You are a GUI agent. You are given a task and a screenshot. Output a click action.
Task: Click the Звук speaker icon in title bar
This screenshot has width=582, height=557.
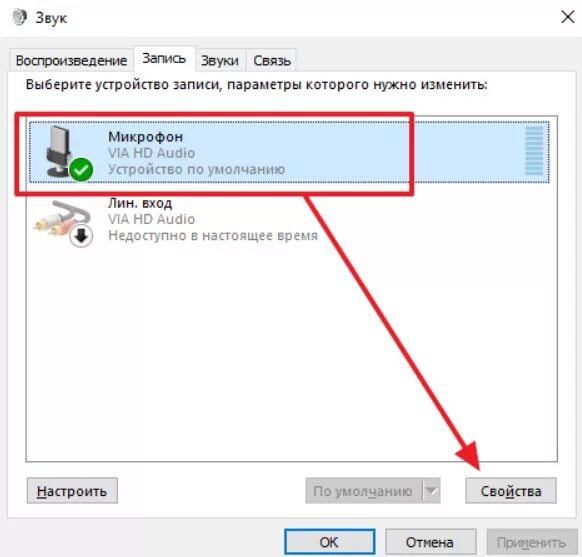(19, 17)
